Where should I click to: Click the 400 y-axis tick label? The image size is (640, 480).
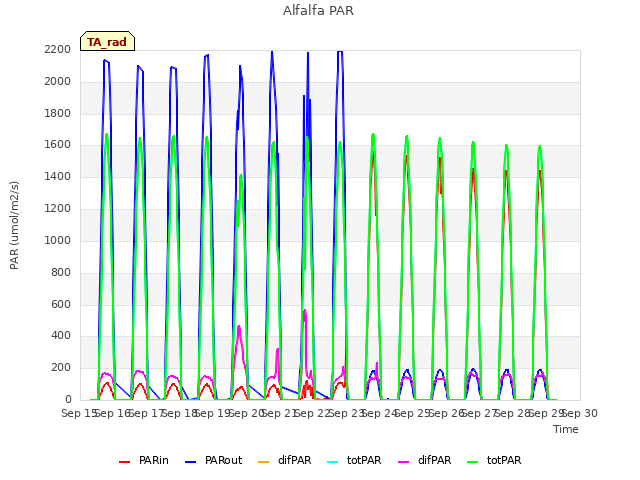click(61, 336)
